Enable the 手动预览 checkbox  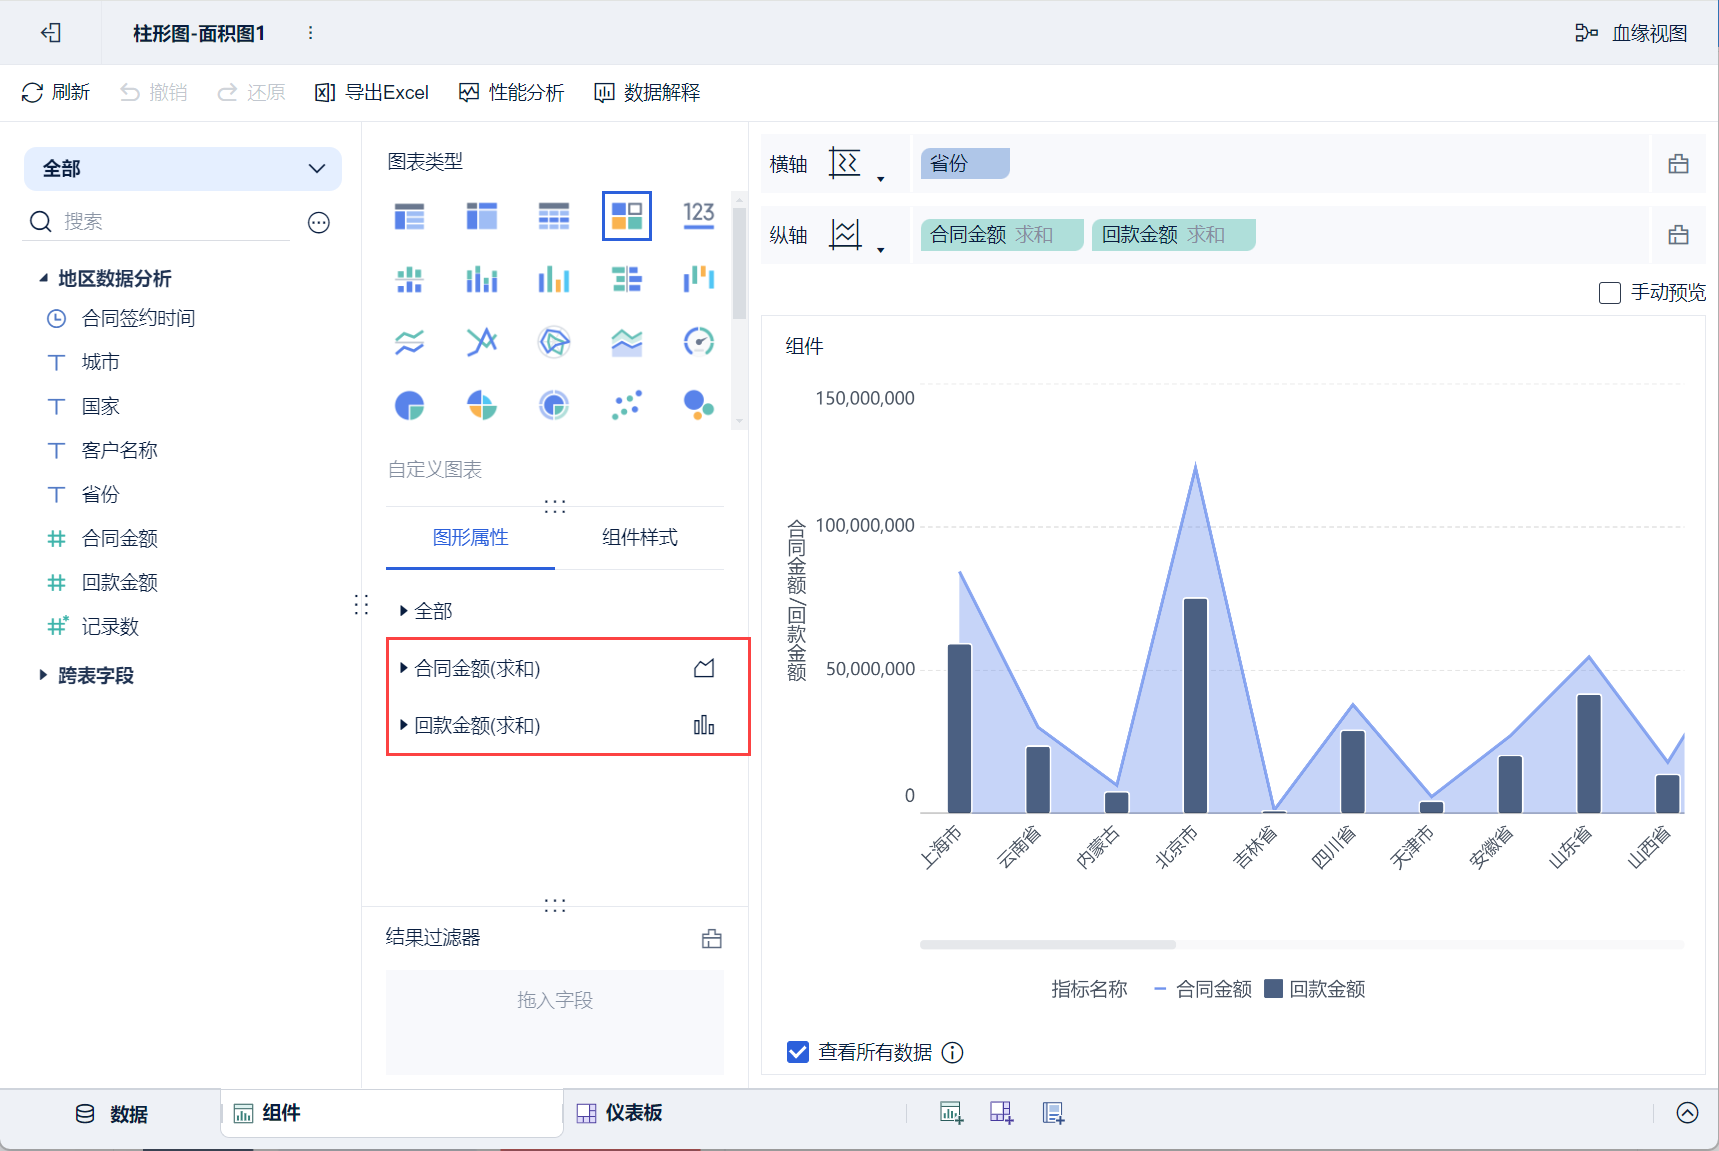pos(1610,293)
